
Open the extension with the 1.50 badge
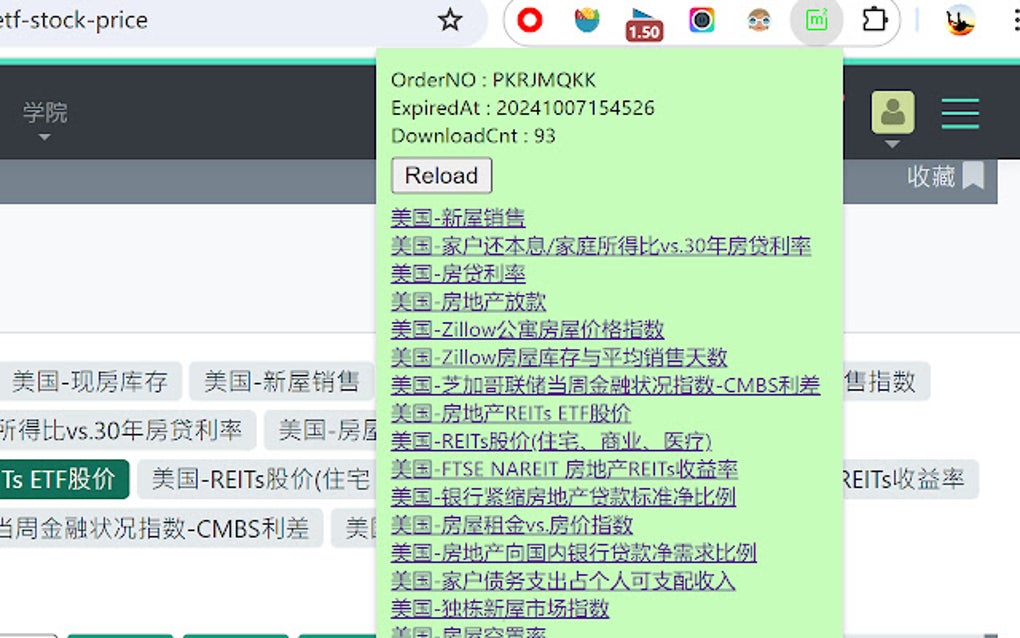(x=644, y=24)
